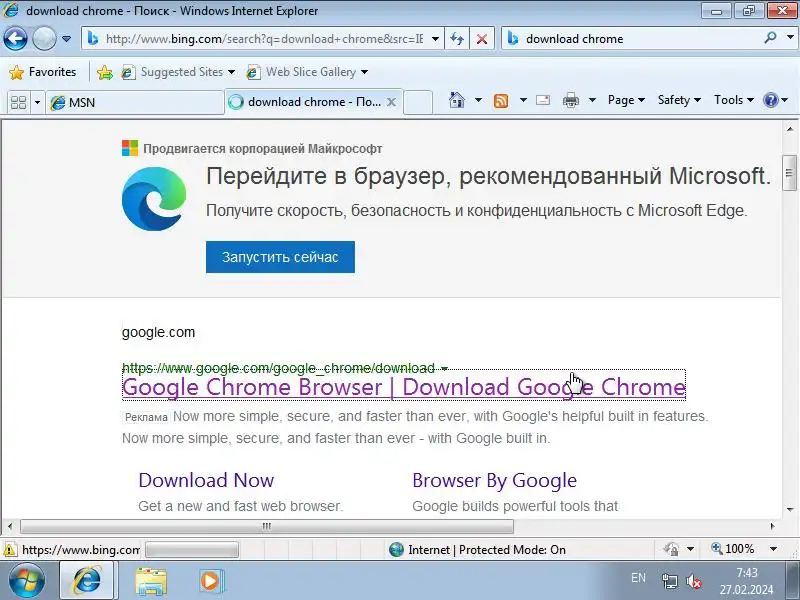Open Home button dropdown arrow
This screenshot has width=800, height=600.
coord(478,100)
